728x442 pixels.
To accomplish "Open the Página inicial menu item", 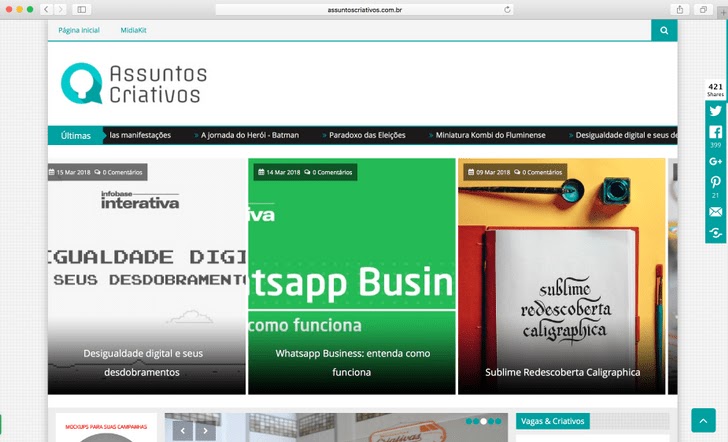I will coord(79,30).
